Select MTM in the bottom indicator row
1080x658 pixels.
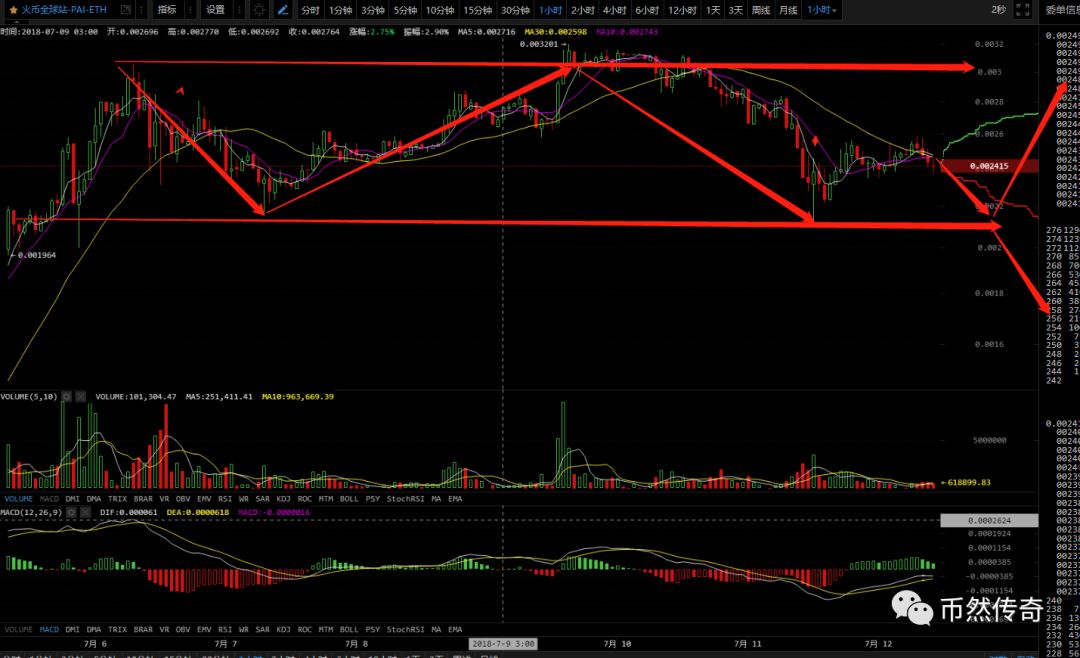(326, 630)
